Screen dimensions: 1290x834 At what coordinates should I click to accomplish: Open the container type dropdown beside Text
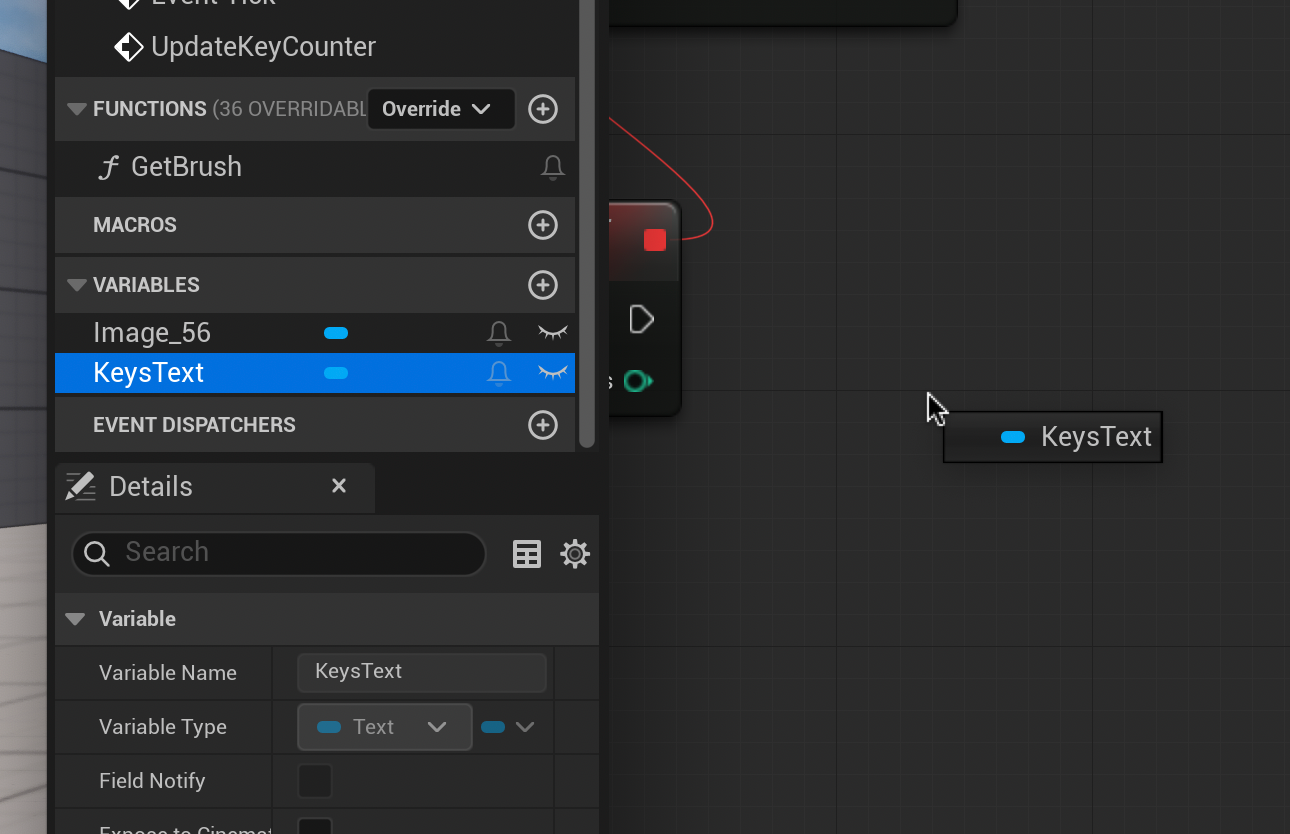pyautogui.click(x=508, y=727)
